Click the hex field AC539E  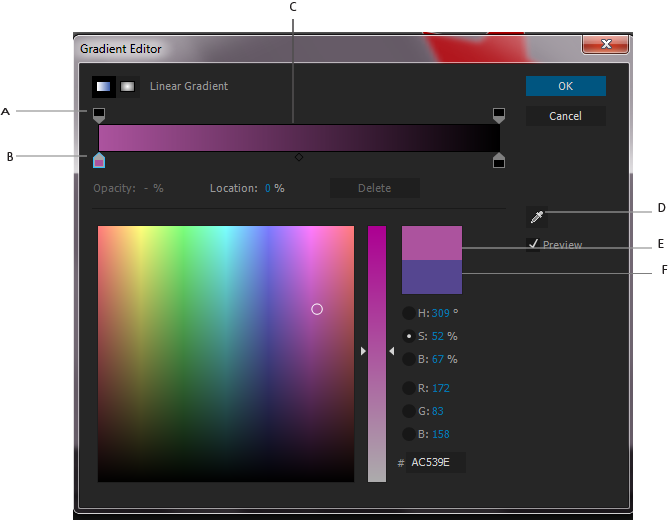pos(435,463)
